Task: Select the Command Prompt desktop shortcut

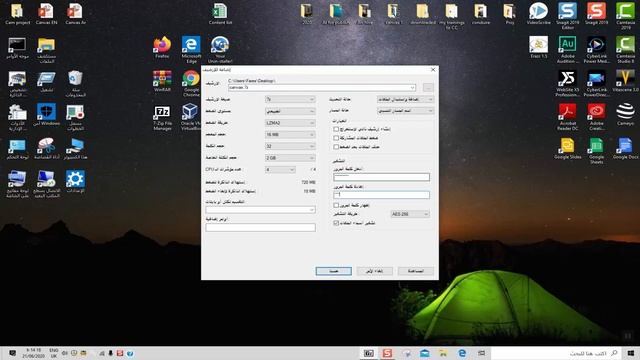Action: [17, 47]
